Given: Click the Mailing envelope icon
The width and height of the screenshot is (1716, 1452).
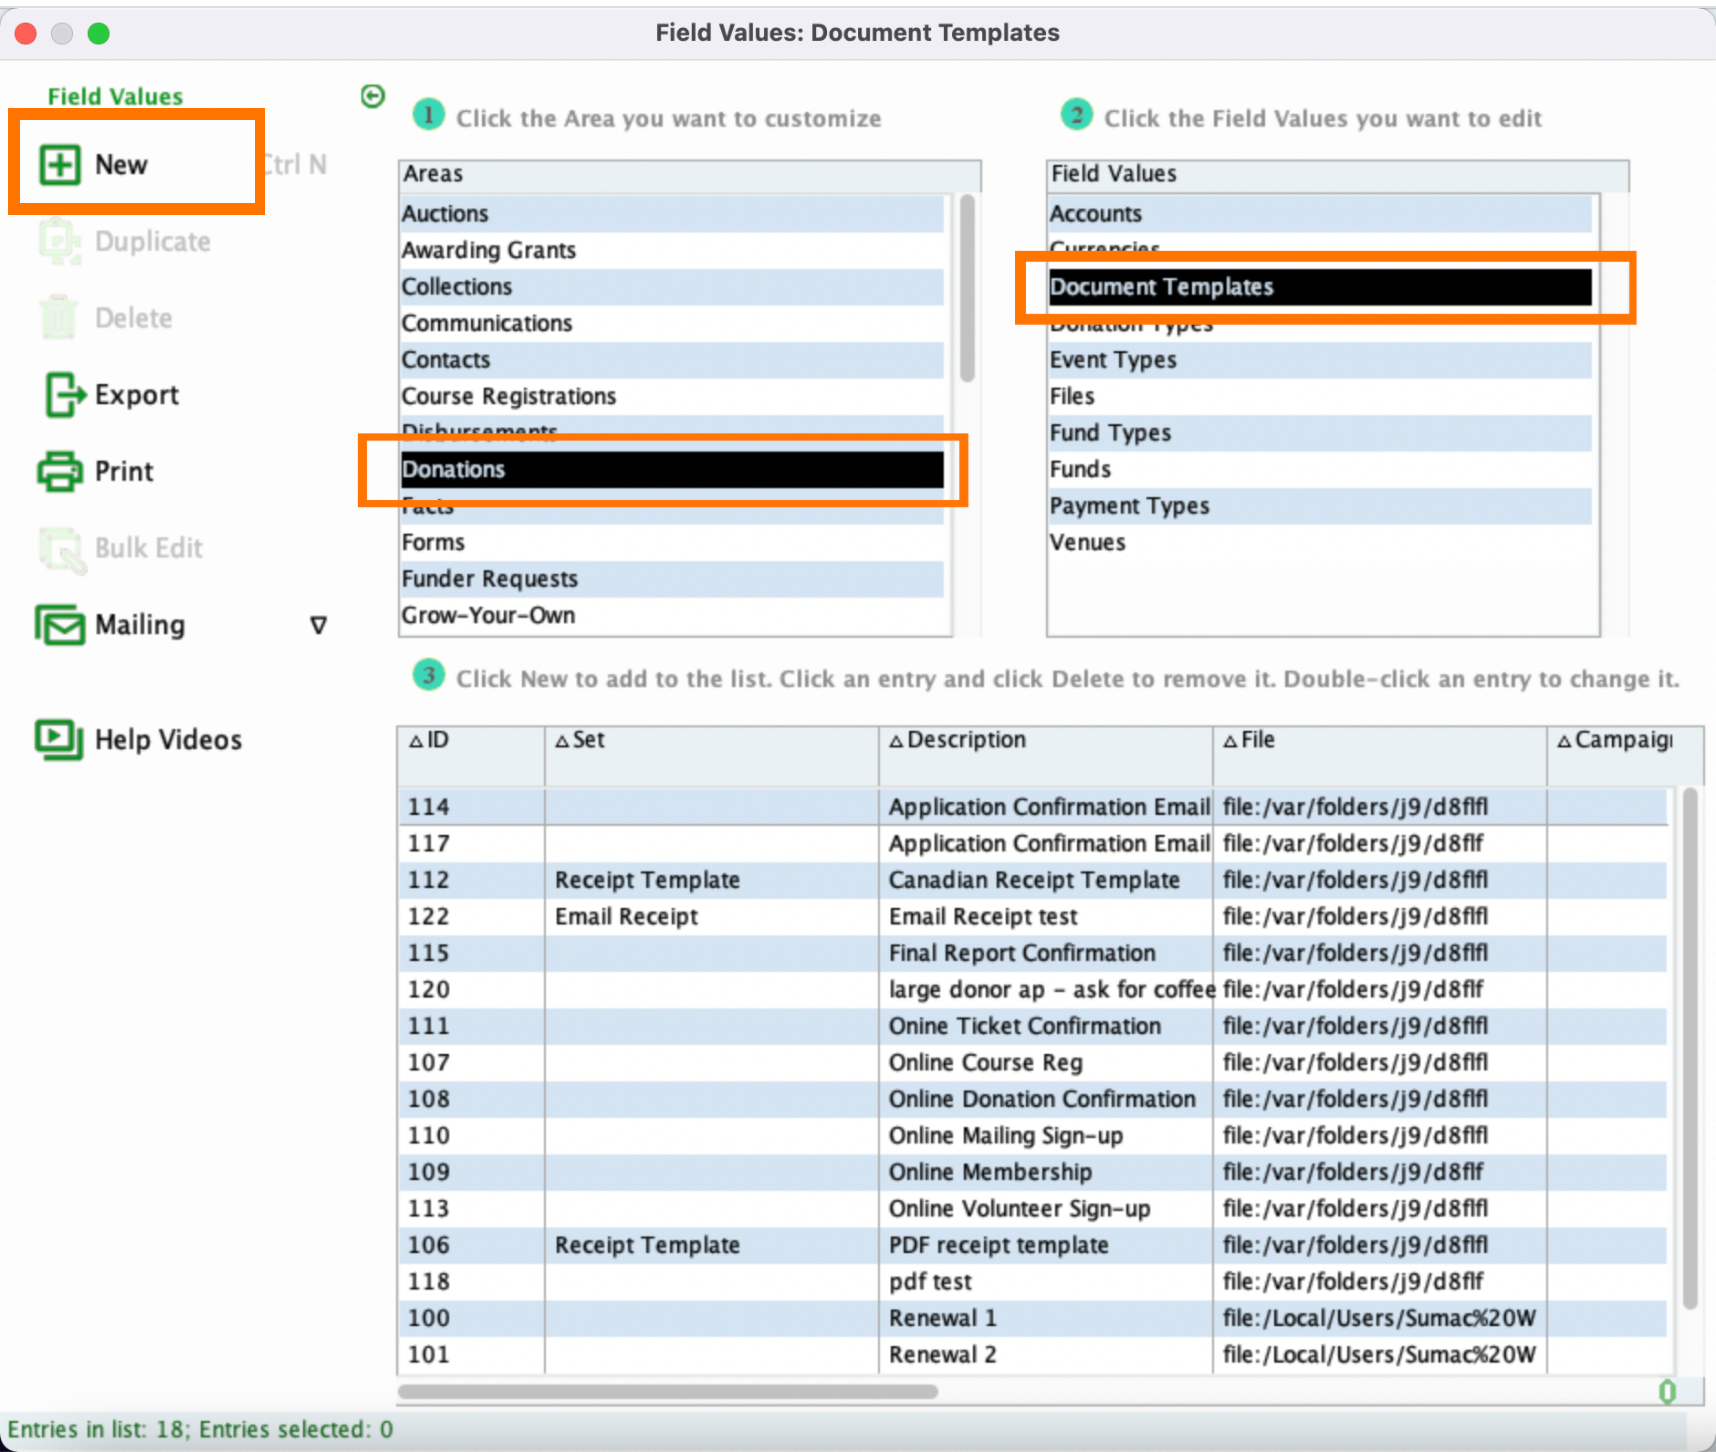Looking at the screenshot, I should (60, 625).
